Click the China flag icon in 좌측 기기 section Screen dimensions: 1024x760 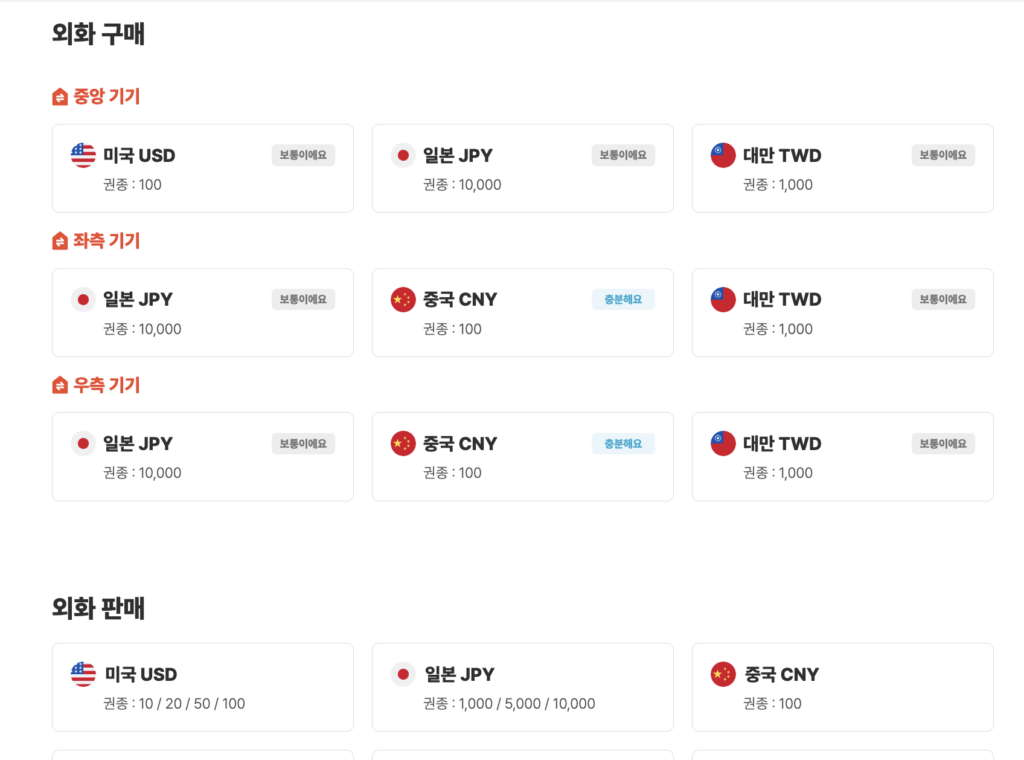pos(402,299)
